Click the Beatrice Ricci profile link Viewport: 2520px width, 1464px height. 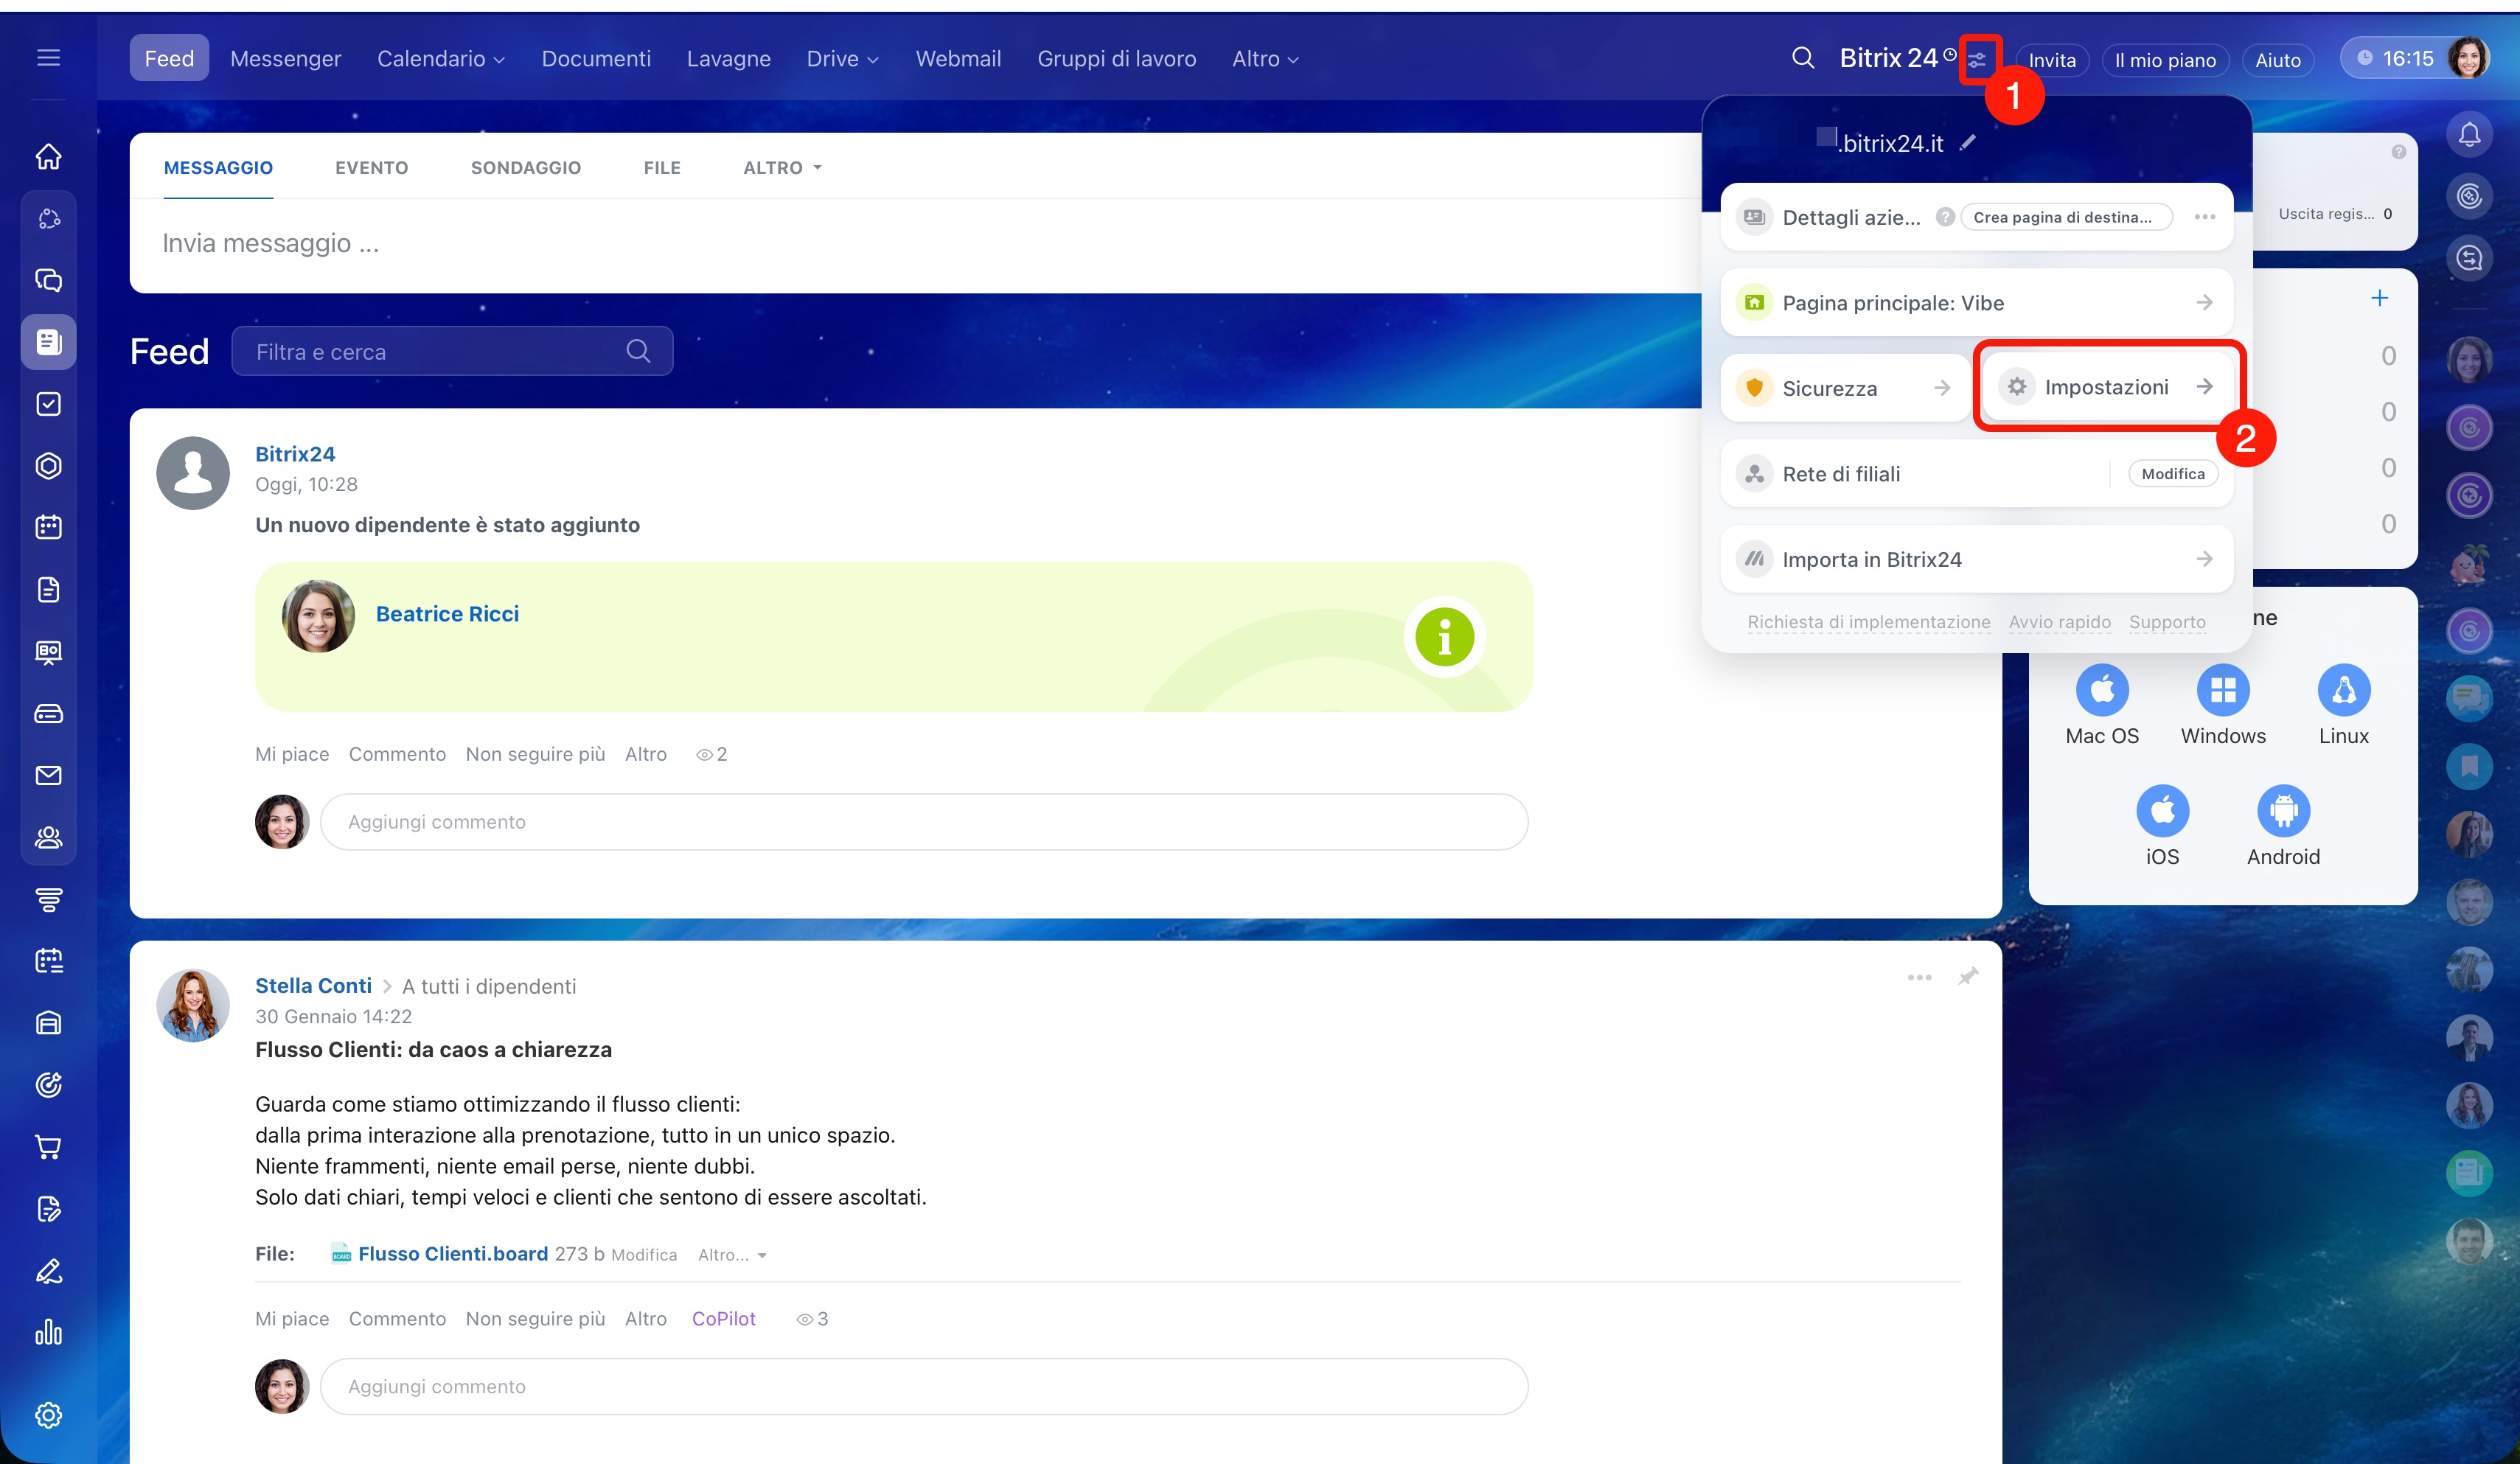click(447, 614)
